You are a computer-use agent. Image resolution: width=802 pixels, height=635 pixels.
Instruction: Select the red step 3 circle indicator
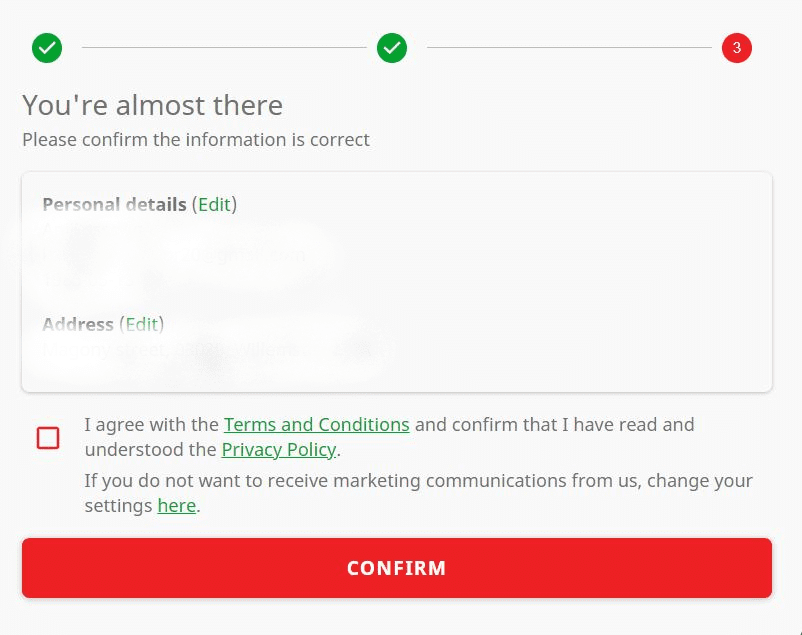tap(737, 48)
